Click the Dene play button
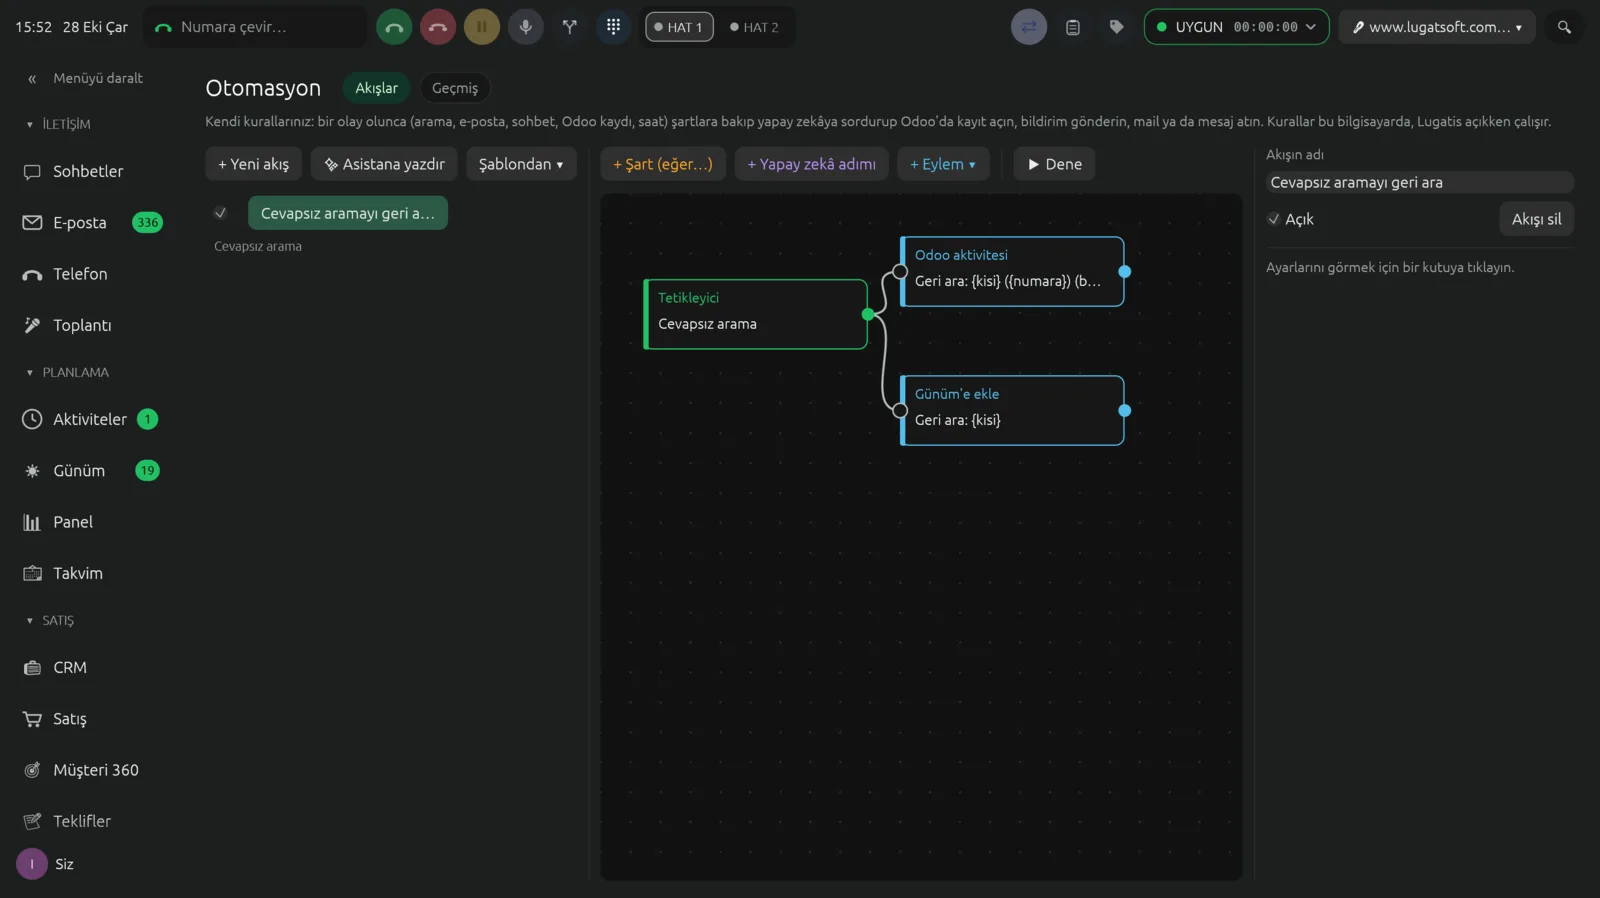This screenshot has height=898, width=1600. click(x=1054, y=164)
